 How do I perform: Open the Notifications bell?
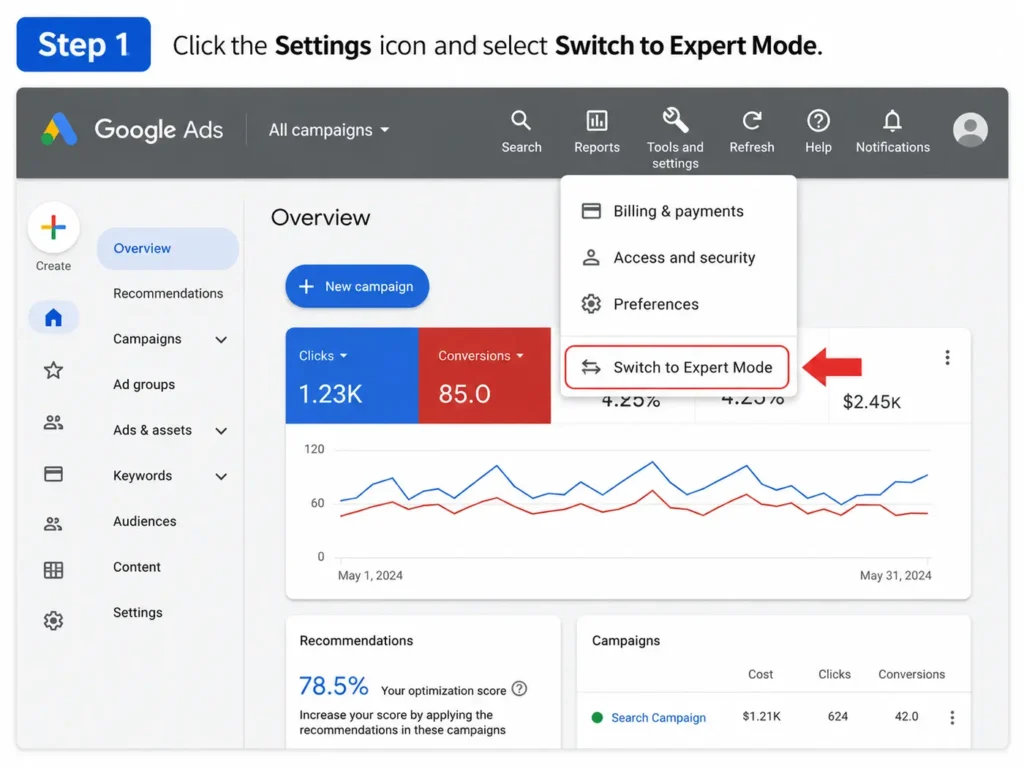coord(892,121)
